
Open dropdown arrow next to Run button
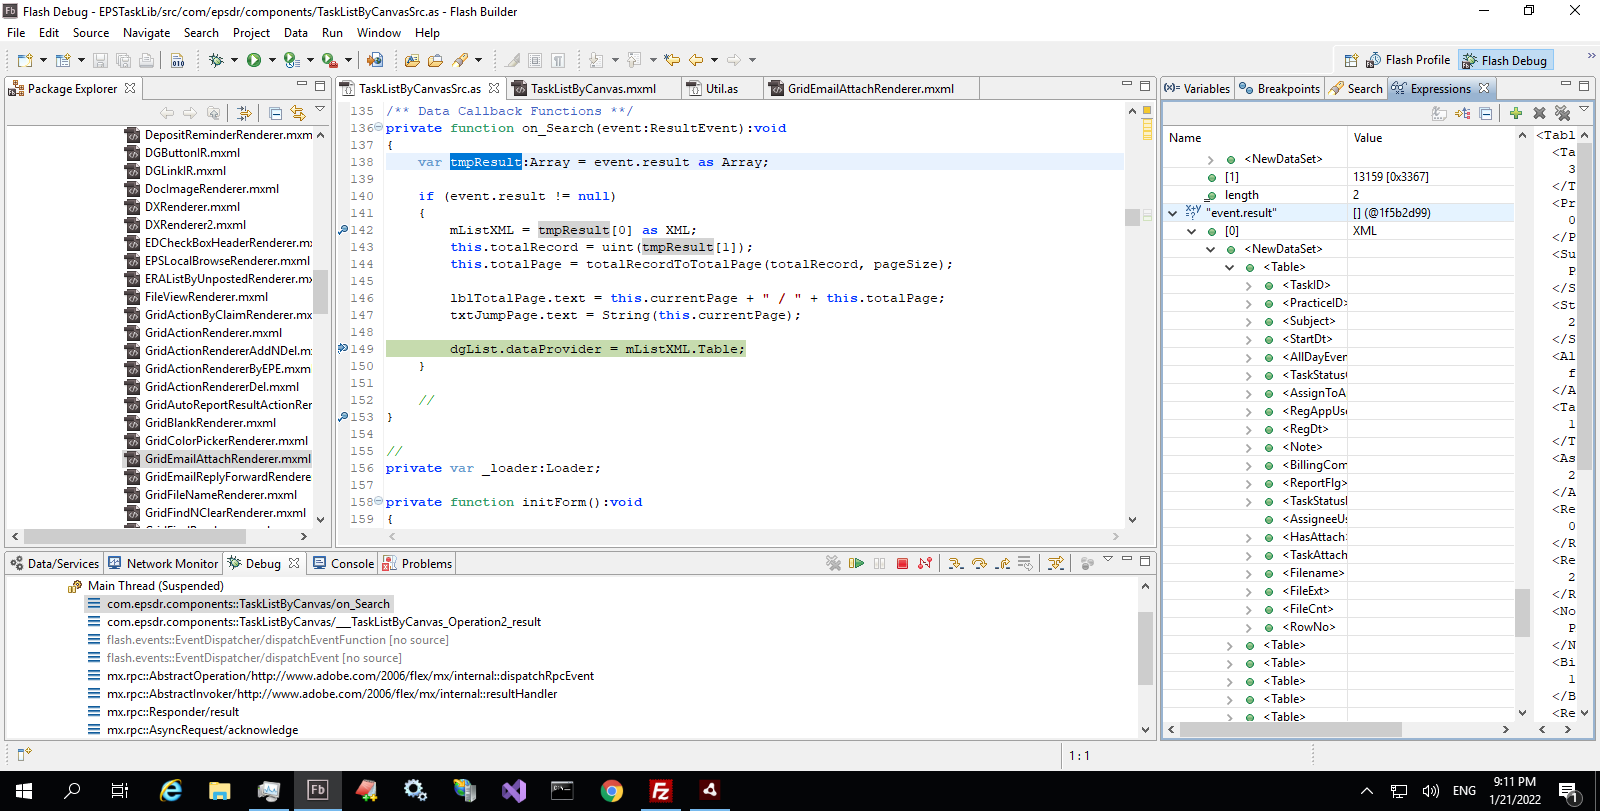[272, 60]
